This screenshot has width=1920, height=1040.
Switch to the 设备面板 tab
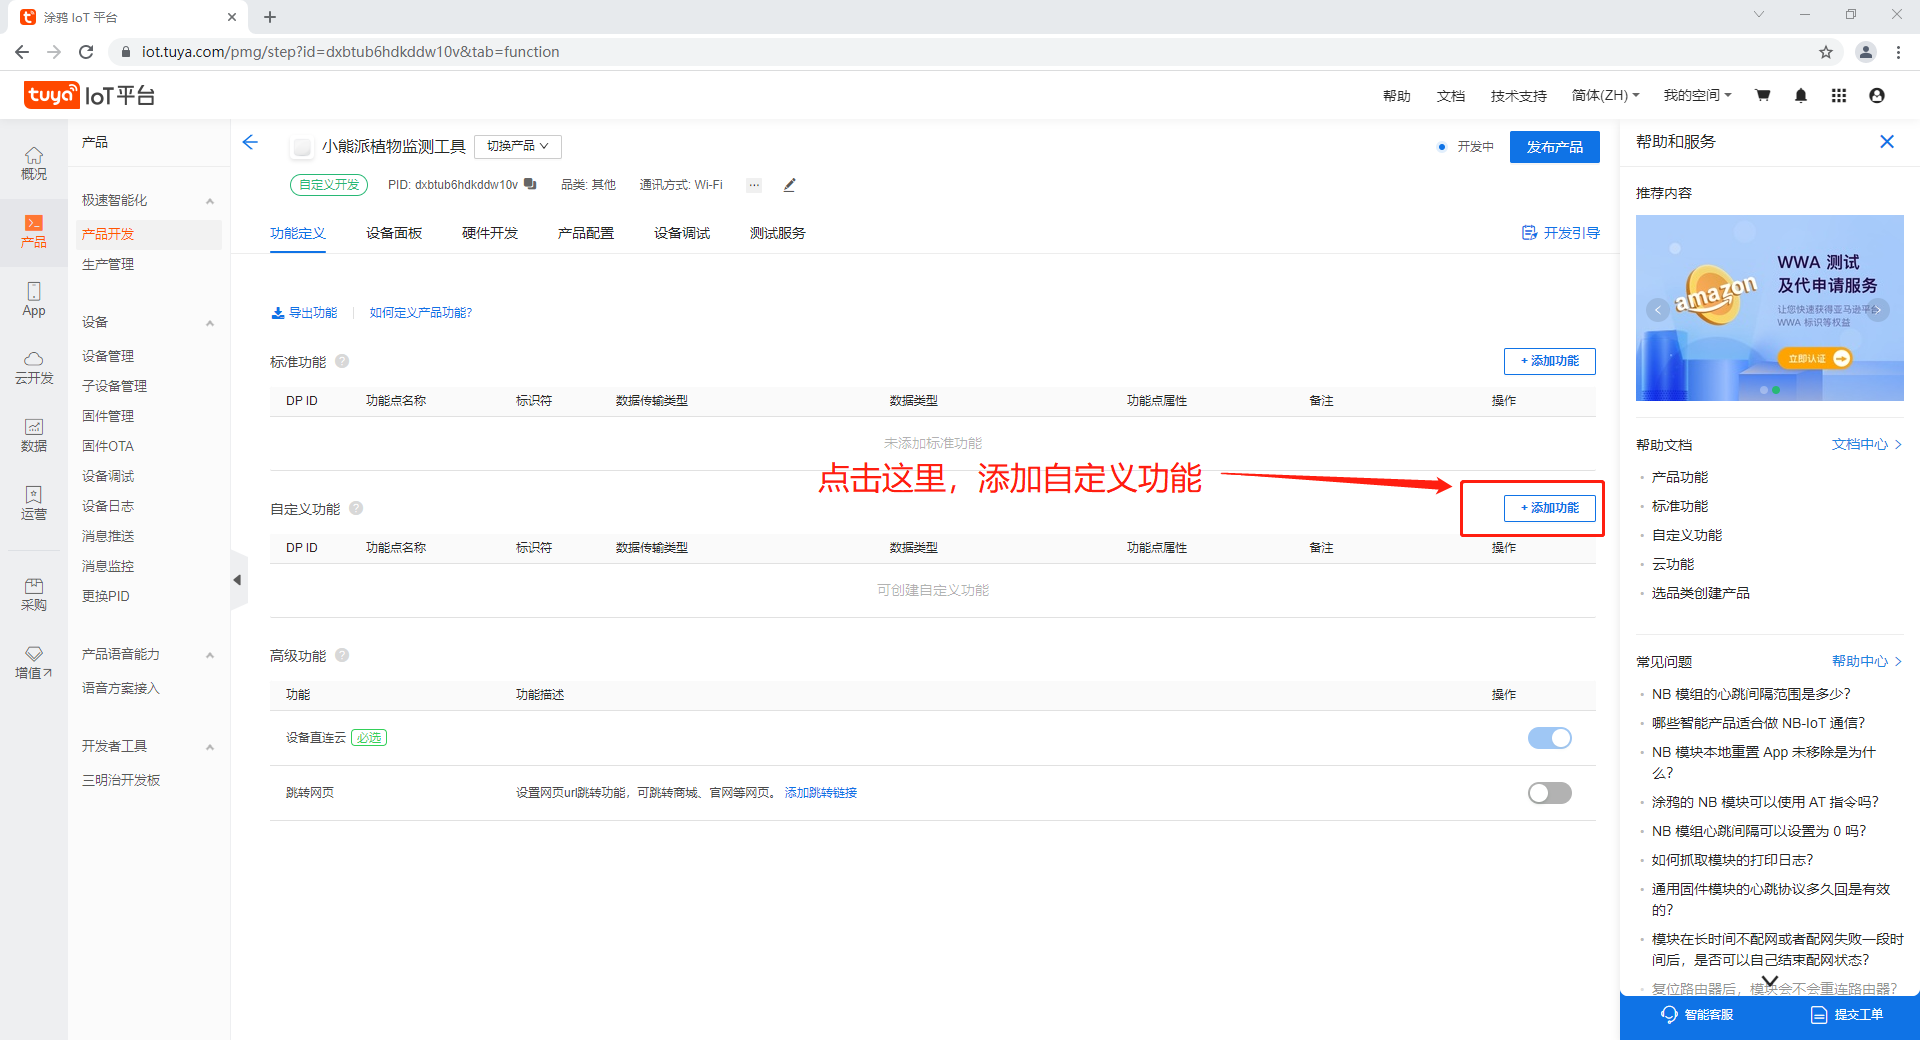[394, 233]
